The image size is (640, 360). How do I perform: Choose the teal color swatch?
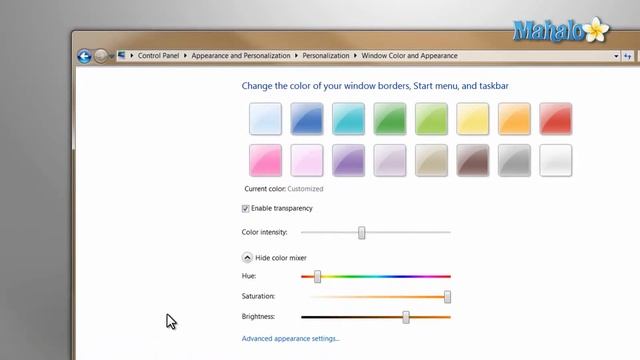point(348,119)
